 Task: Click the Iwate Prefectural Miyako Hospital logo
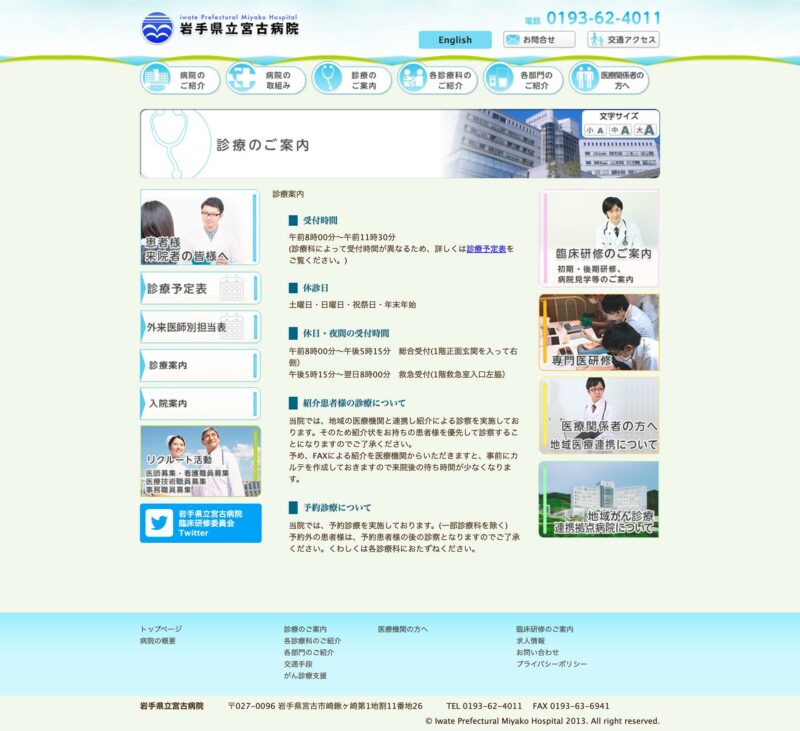[220, 26]
